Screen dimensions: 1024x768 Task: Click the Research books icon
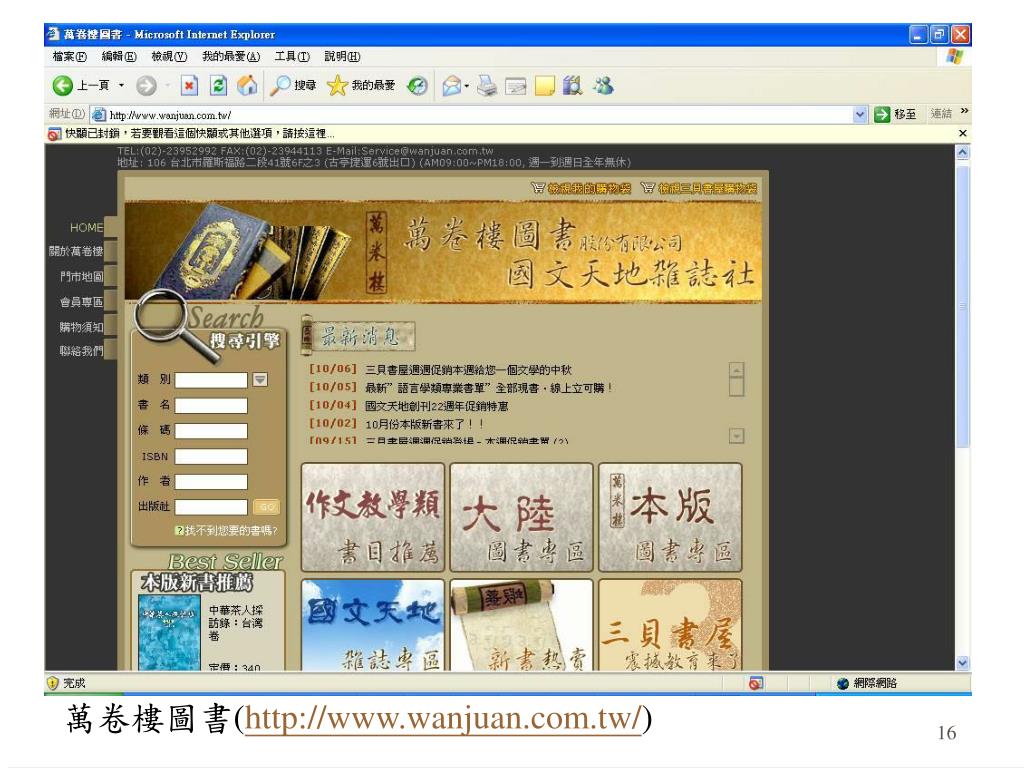[573, 86]
